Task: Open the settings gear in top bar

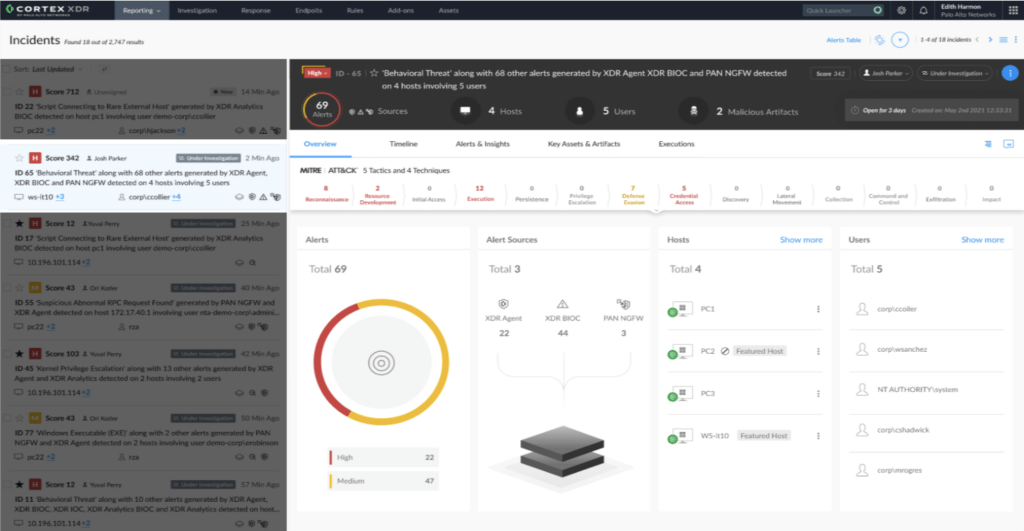Action: point(901,10)
